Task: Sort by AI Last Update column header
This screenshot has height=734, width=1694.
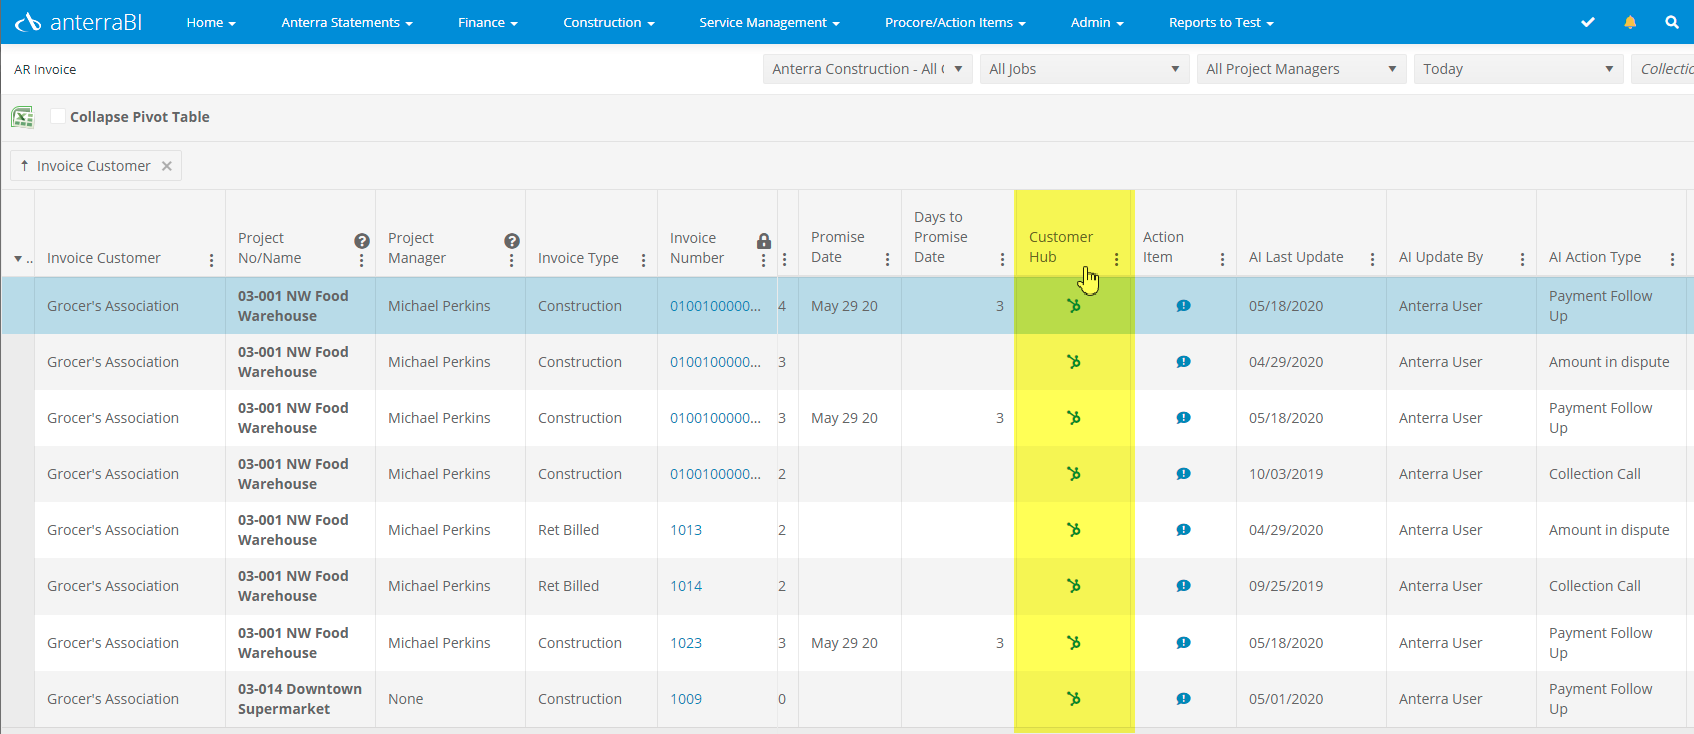Action: pos(1296,257)
